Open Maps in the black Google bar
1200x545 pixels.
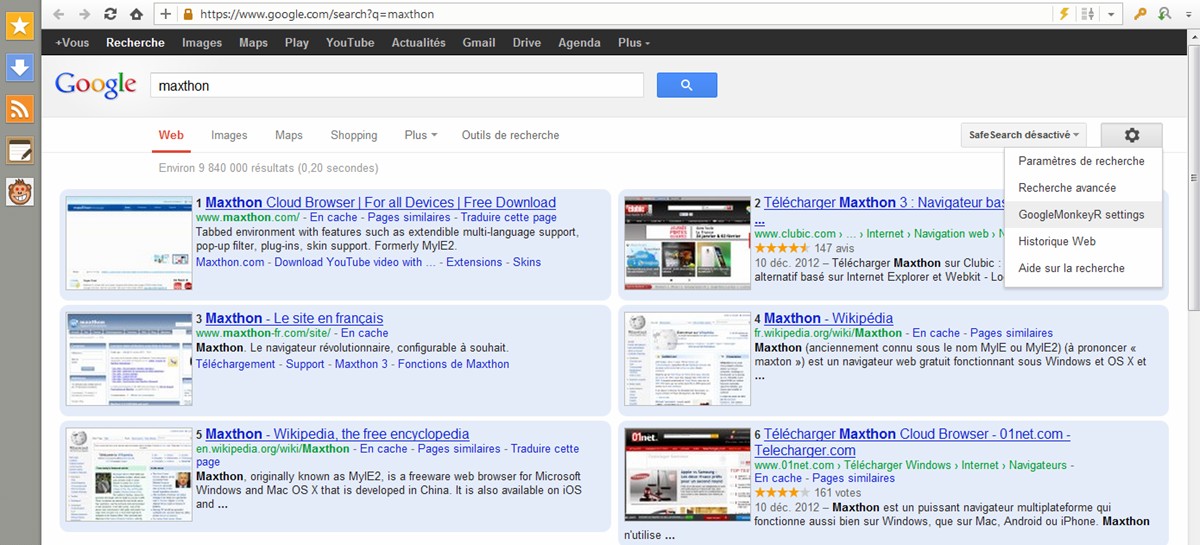pos(253,43)
